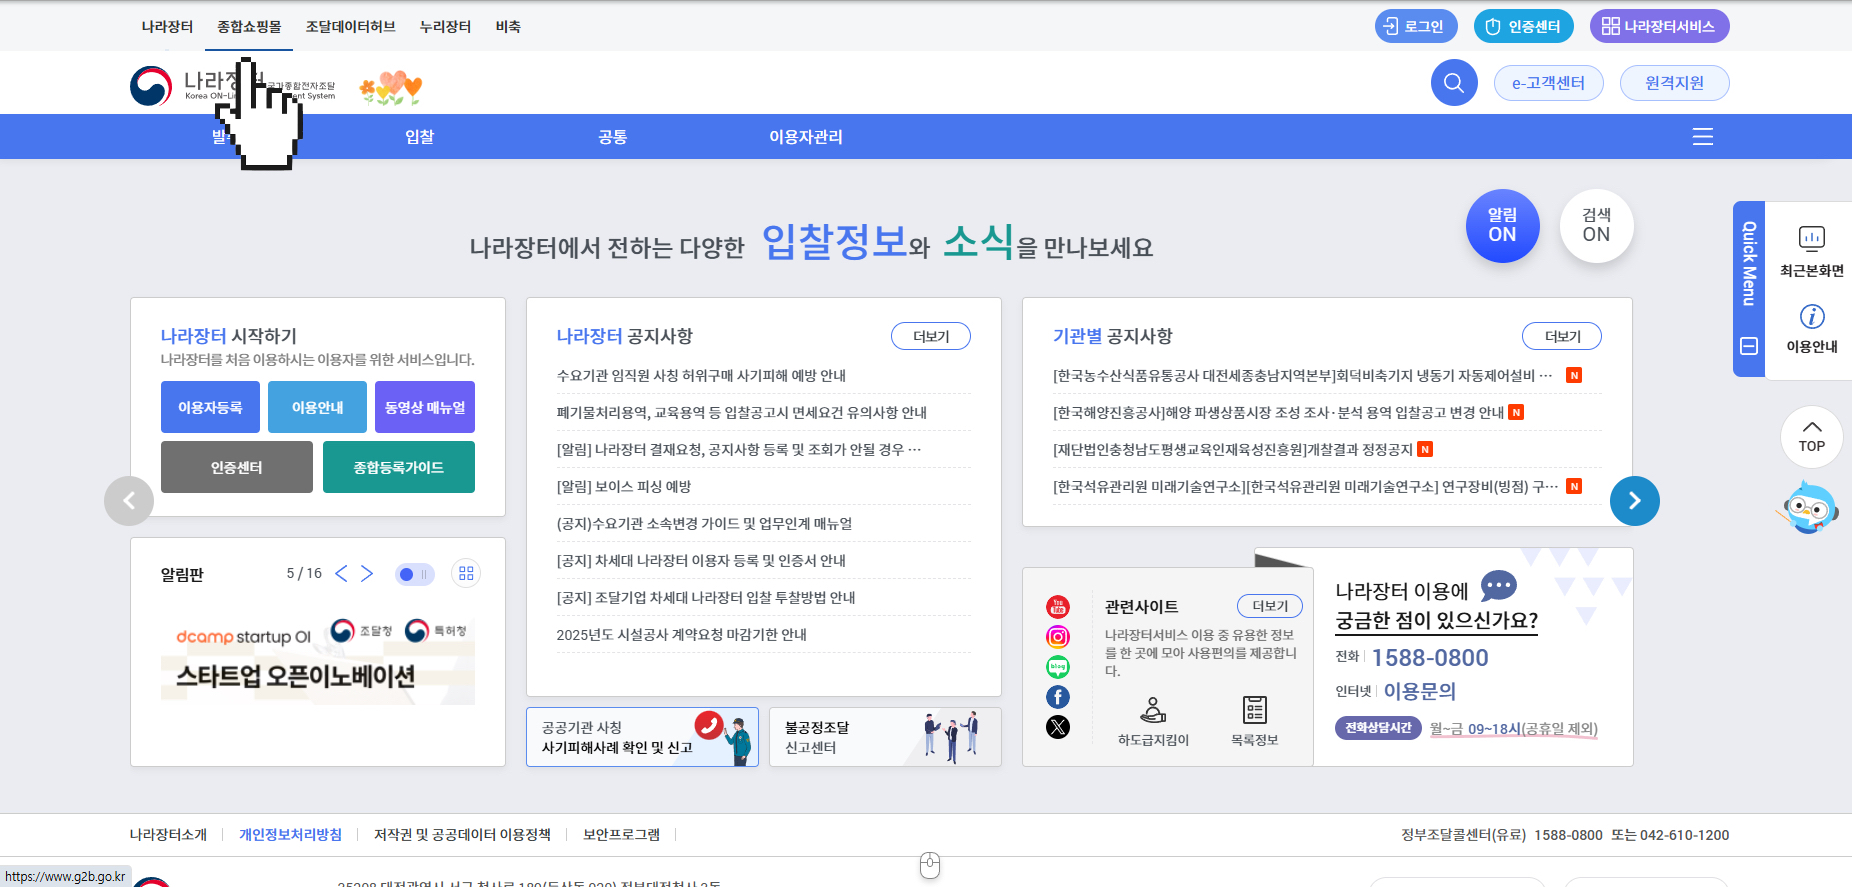Image resolution: width=1852 pixels, height=887 pixels.
Task: Open e-고객센터 button
Action: pyautogui.click(x=1548, y=83)
